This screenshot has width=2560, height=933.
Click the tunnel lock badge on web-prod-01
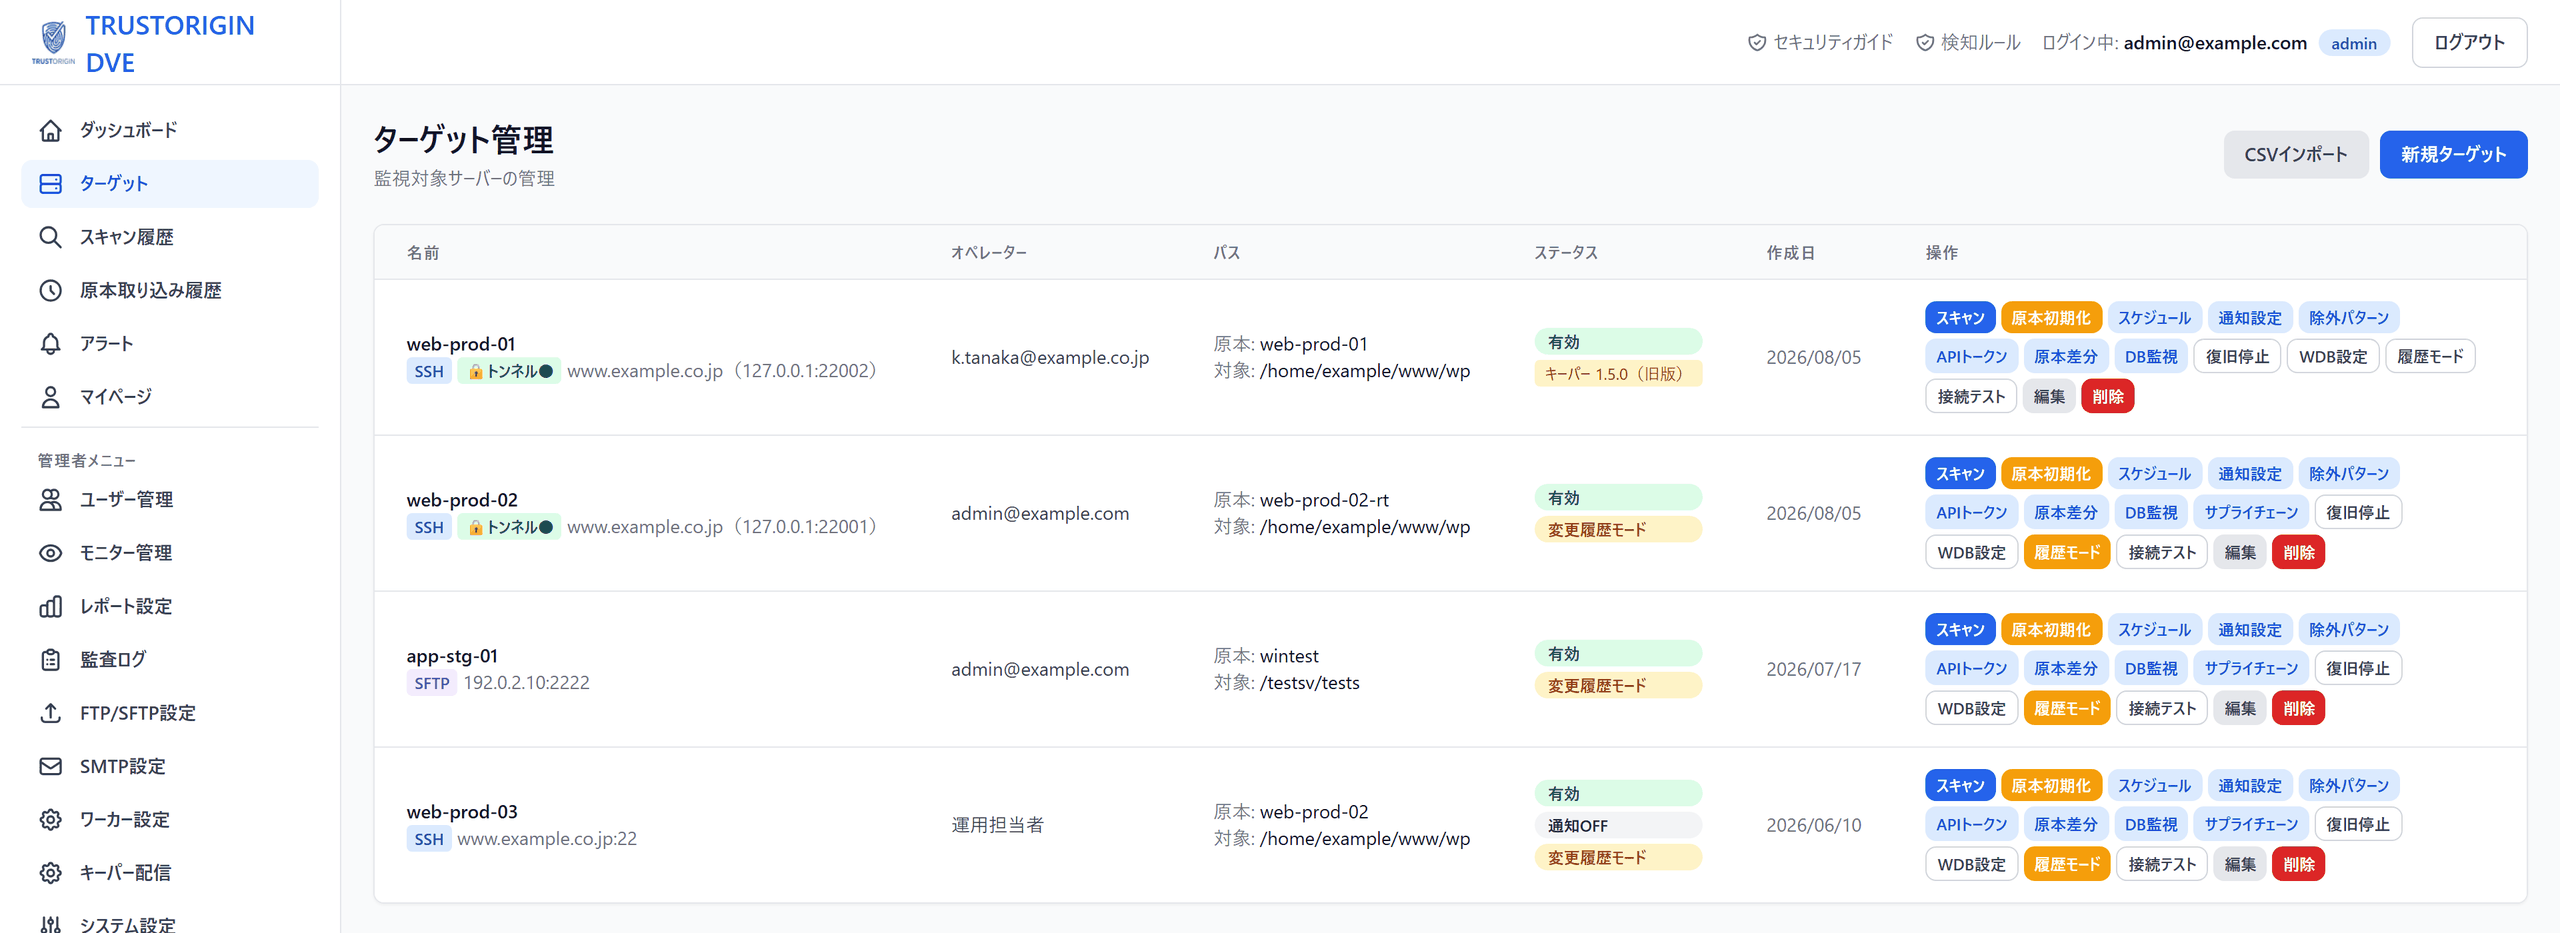pyautogui.click(x=509, y=371)
